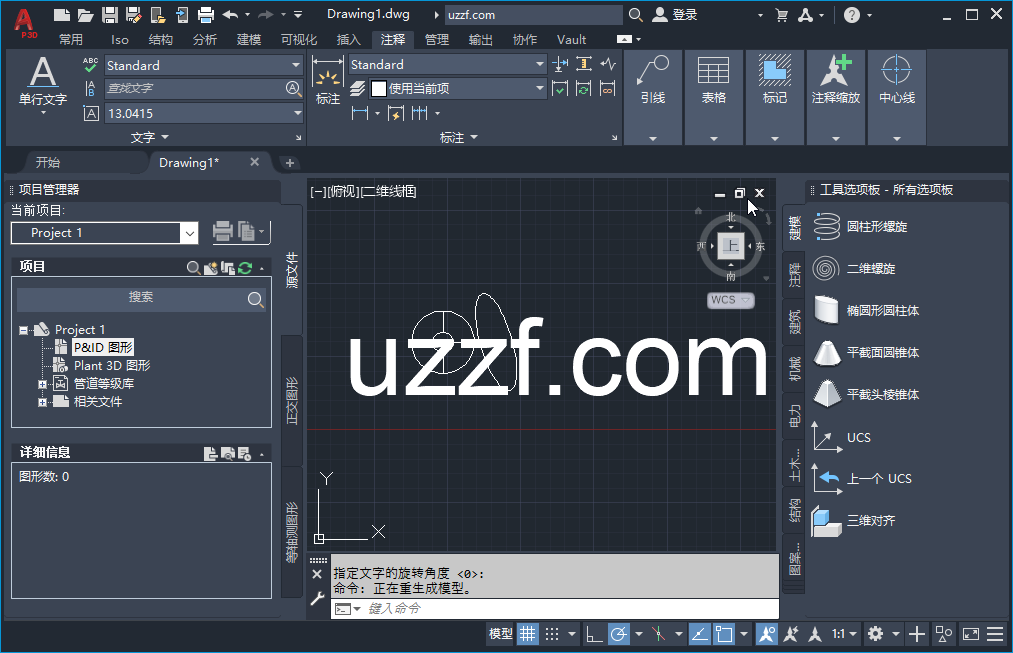This screenshot has height=653, width=1013.
Task: Open the 常用 ribbon tab
Action: tap(71, 40)
